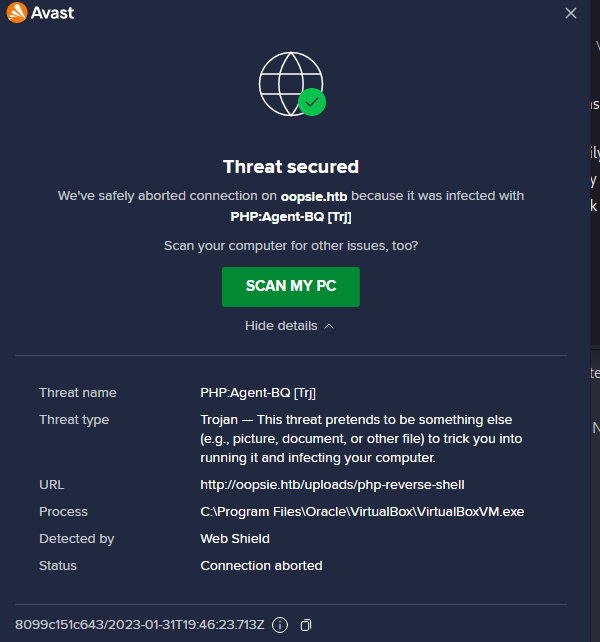Open the info icon beside the threat ID
Image resolution: width=600 pixels, height=642 pixels.
point(280,625)
